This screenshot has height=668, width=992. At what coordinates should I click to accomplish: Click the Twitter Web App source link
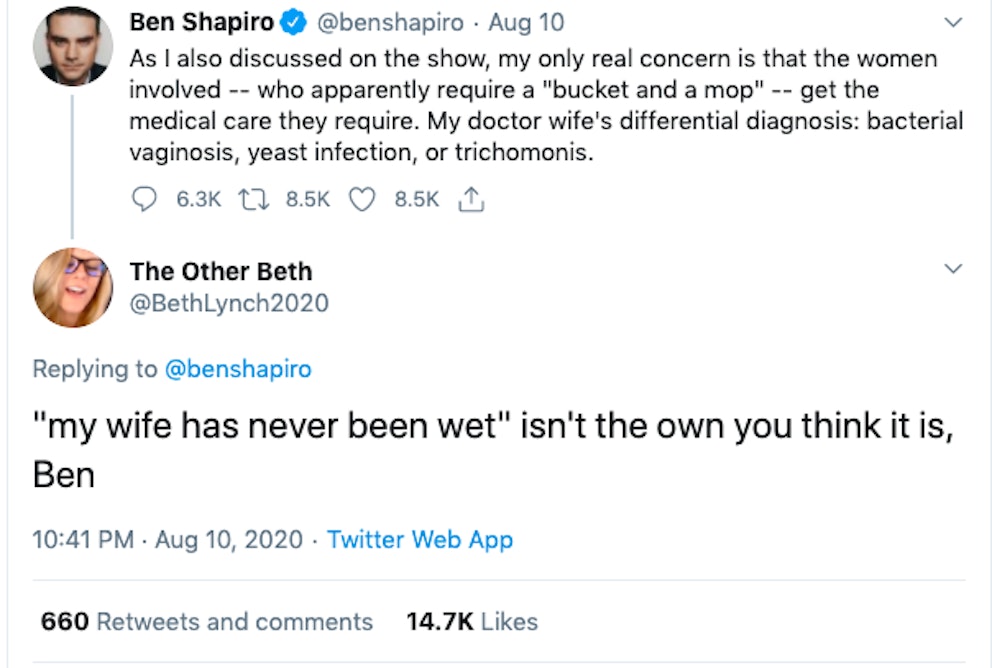(x=420, y=540)
